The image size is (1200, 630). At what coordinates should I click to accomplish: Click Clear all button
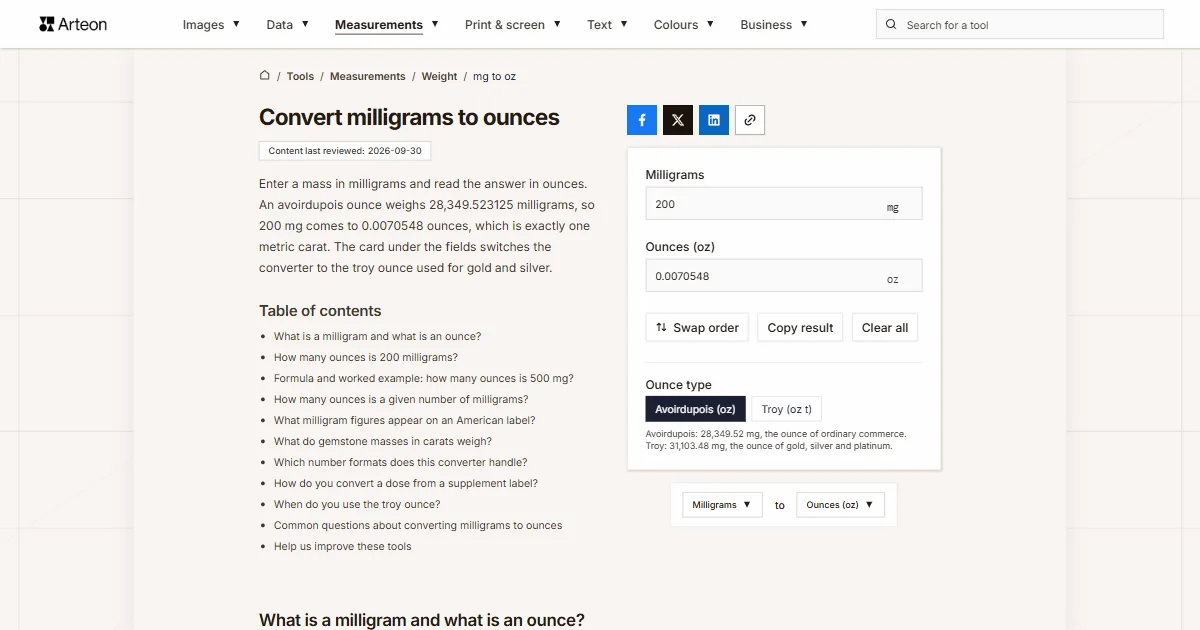pos(885,328)
